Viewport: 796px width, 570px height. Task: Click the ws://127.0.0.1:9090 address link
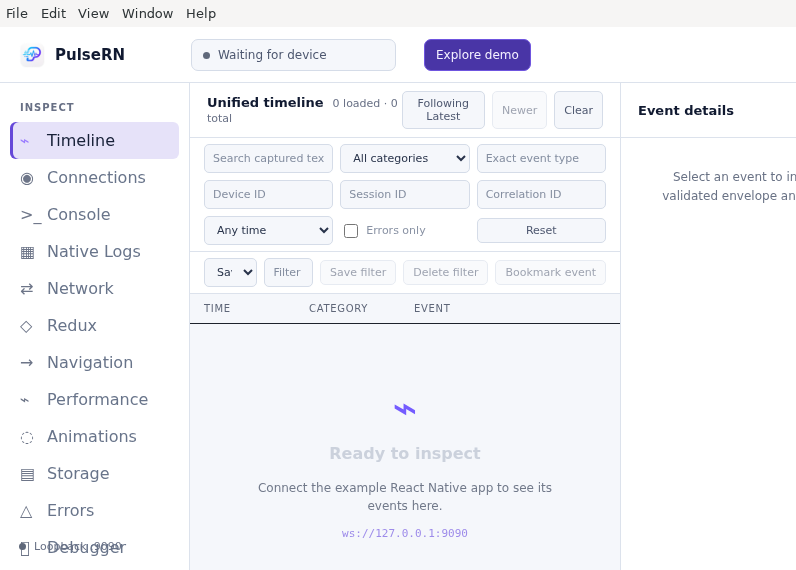(405, 533)
